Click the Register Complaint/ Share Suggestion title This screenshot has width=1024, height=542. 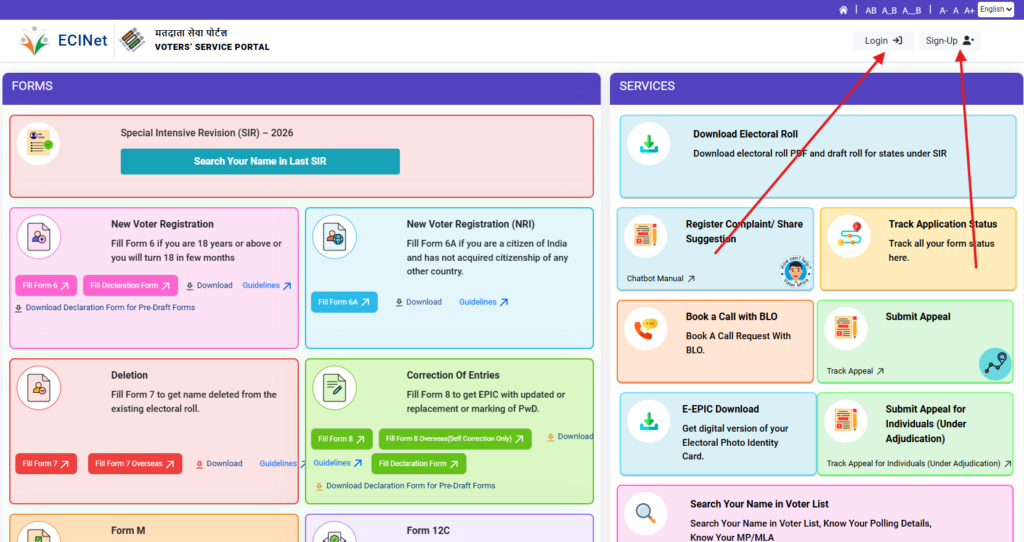744,231
